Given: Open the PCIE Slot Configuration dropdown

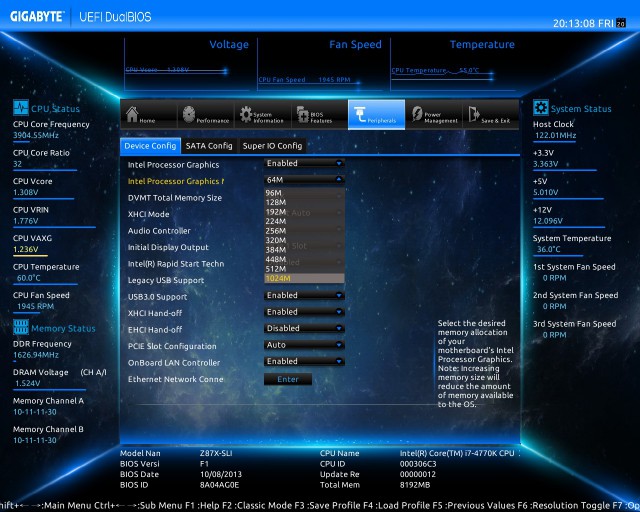Looking at the screenshot, I should 304,345.
